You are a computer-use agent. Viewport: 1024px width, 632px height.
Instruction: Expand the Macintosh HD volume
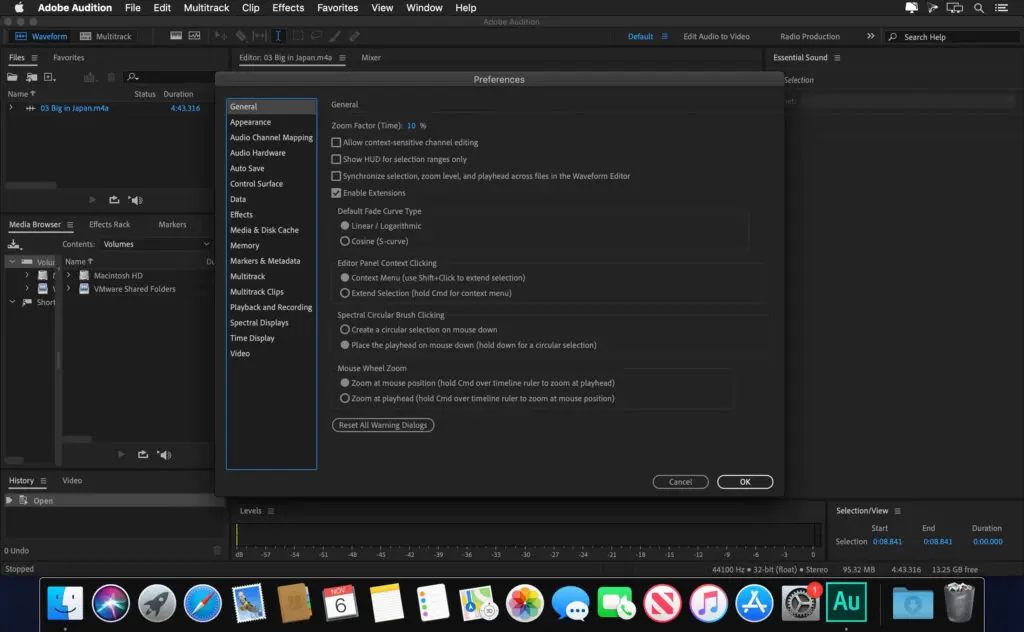click(68, 275)
